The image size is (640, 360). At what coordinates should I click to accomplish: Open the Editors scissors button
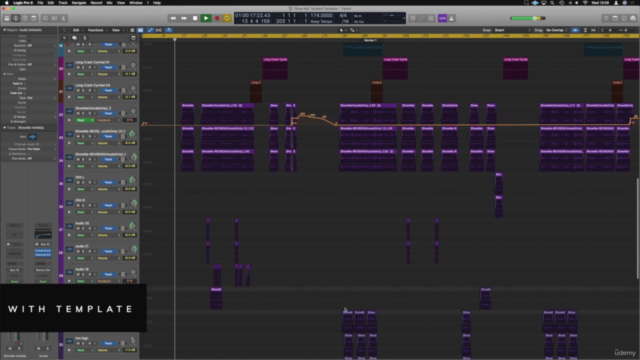point(63,18)
